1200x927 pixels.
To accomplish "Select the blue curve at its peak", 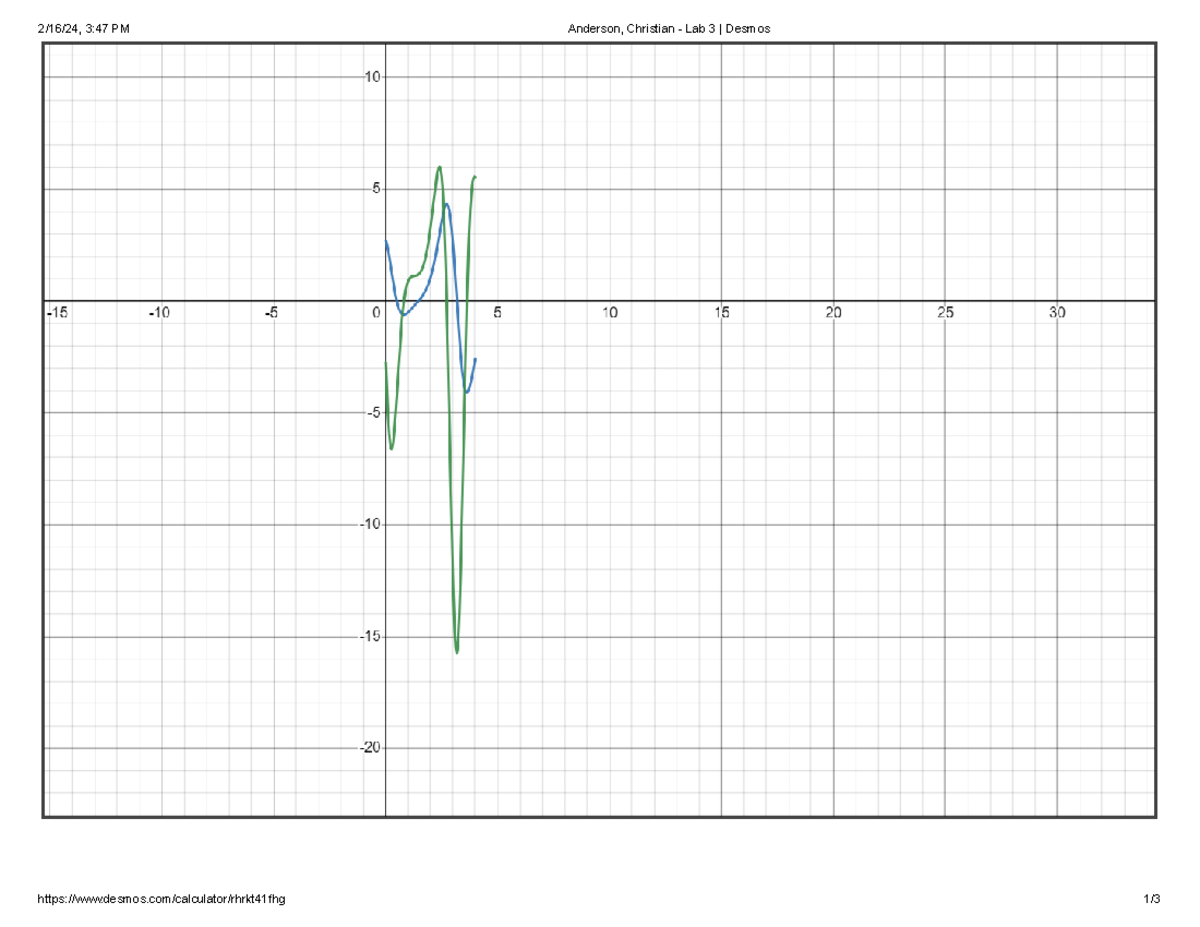I will click(x=447, y=205).
